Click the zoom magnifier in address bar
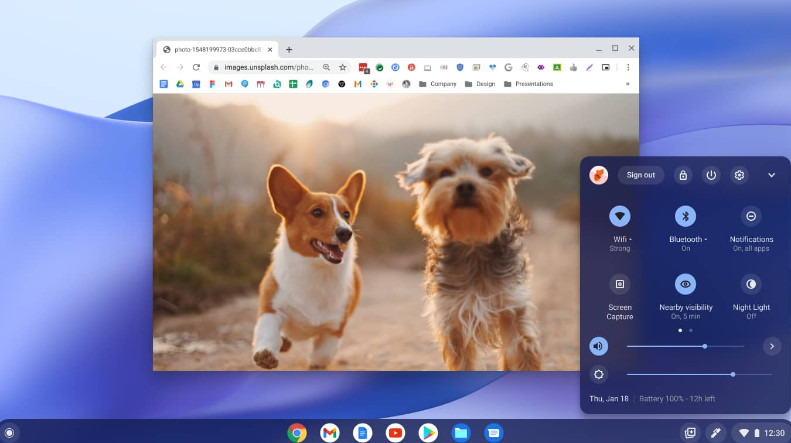This screenshot has width=791, height=443. (326, 67)
